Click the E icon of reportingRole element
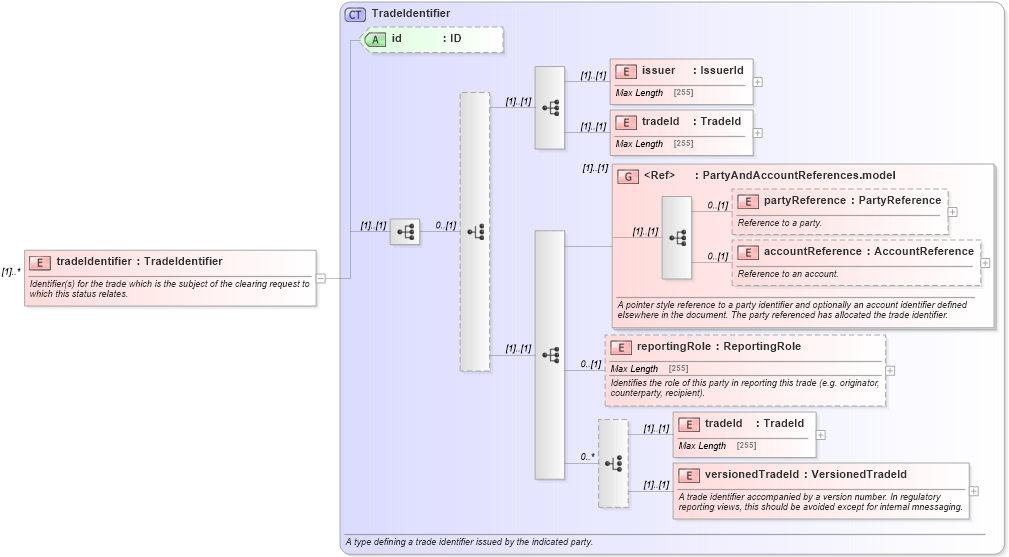Screen dimensions: 1009x557 (621, 347)
